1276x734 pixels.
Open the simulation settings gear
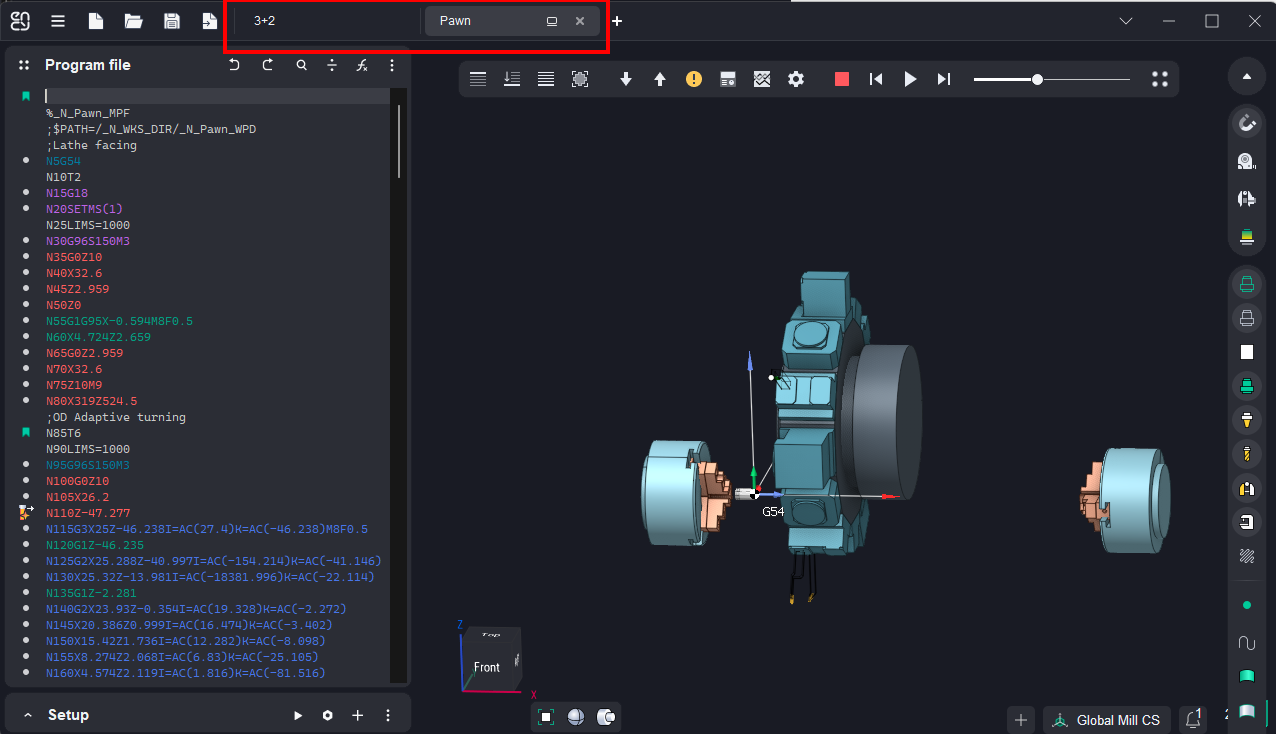[796, 79]
